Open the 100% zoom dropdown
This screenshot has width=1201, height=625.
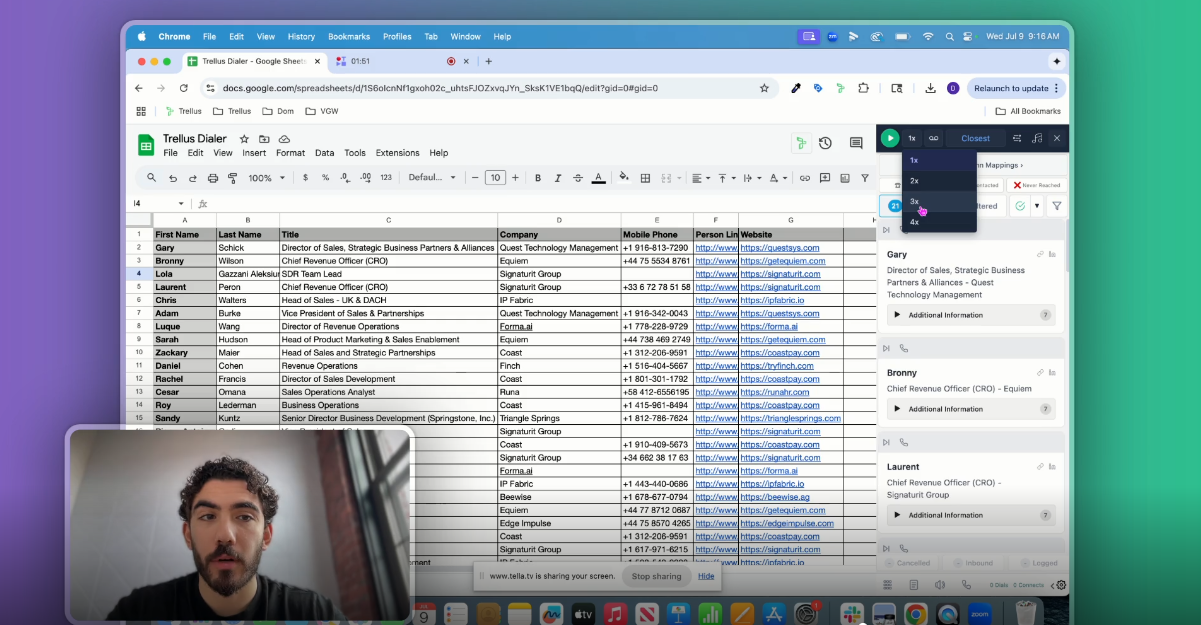click(266, 178)
